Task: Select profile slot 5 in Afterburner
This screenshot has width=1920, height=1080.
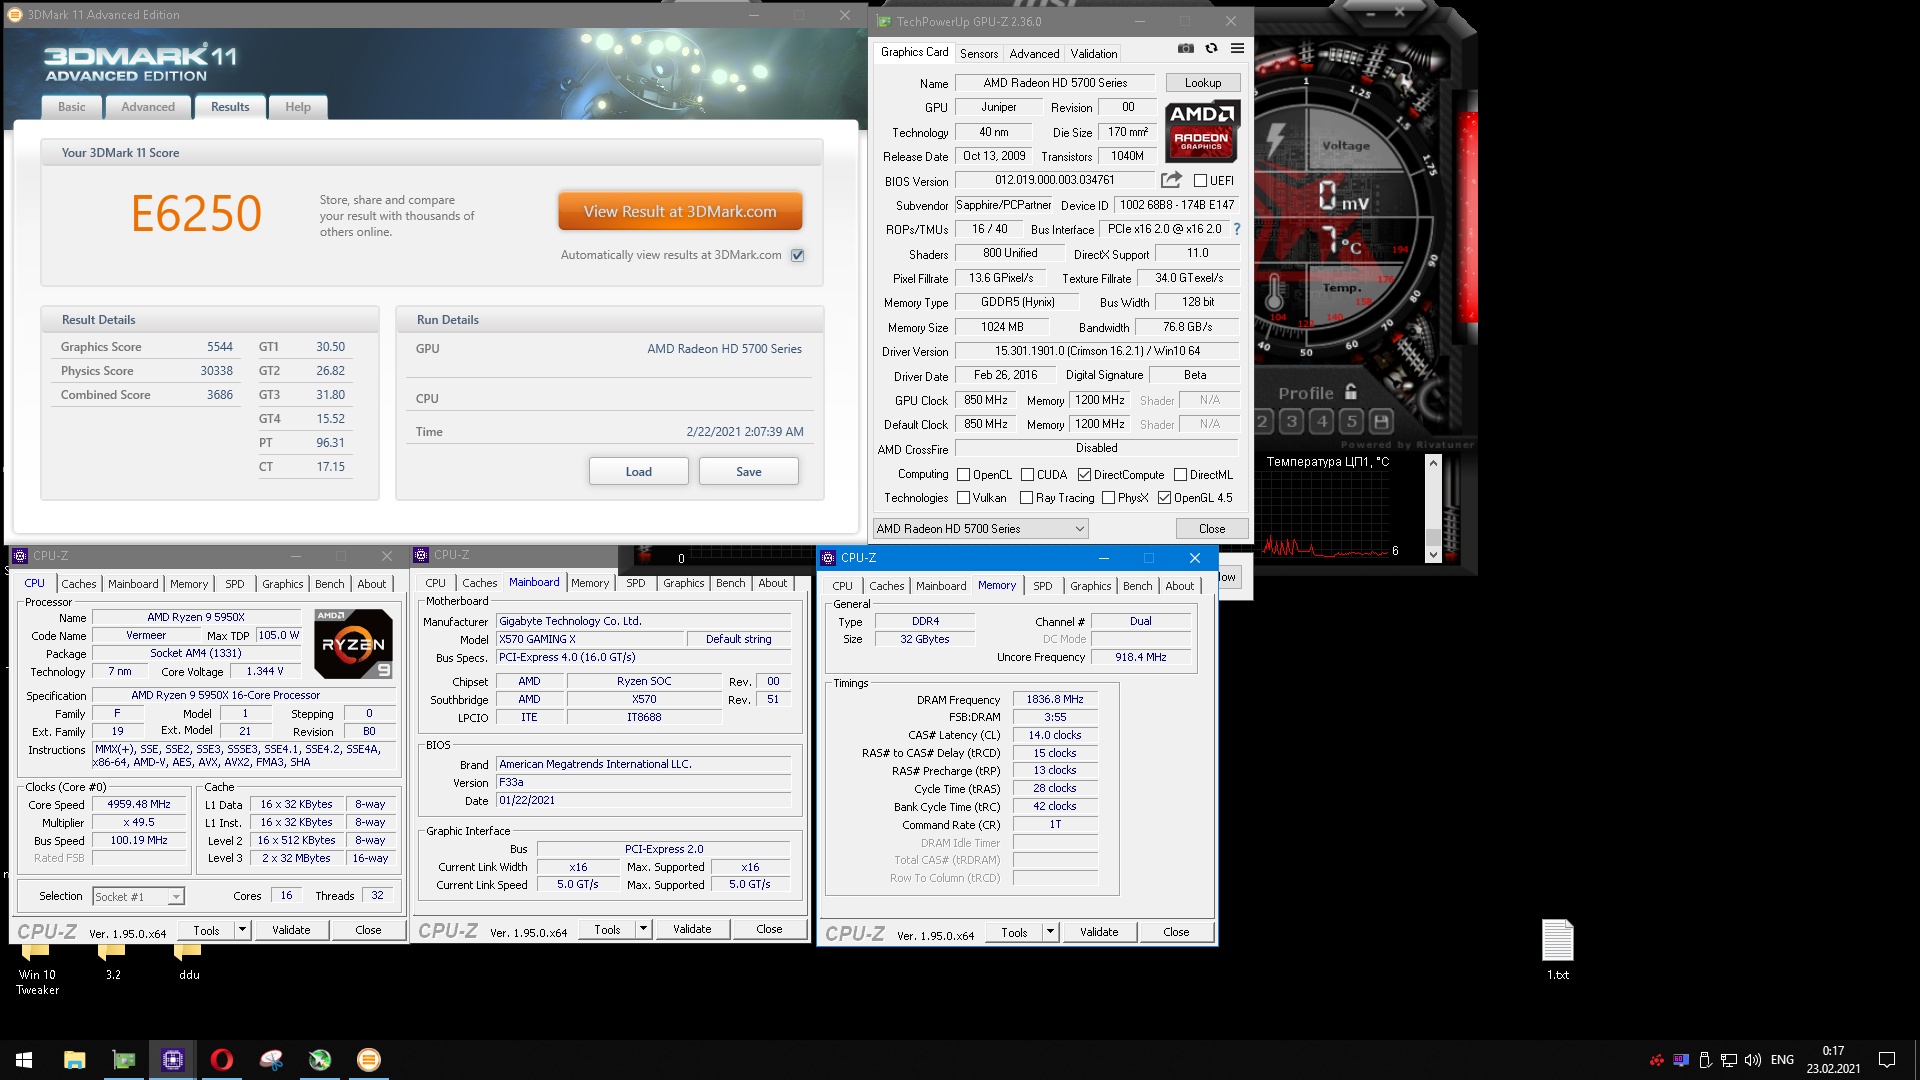Action: (1352, 421)
